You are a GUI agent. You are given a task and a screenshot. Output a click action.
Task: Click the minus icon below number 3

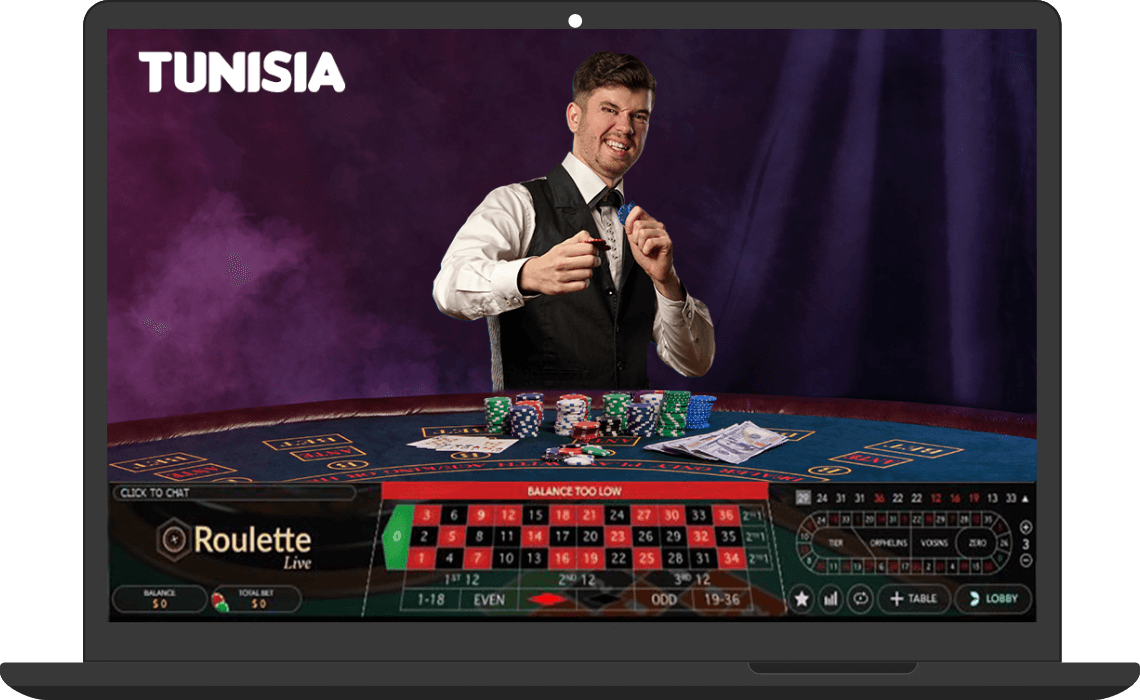tap(1026, 560)
